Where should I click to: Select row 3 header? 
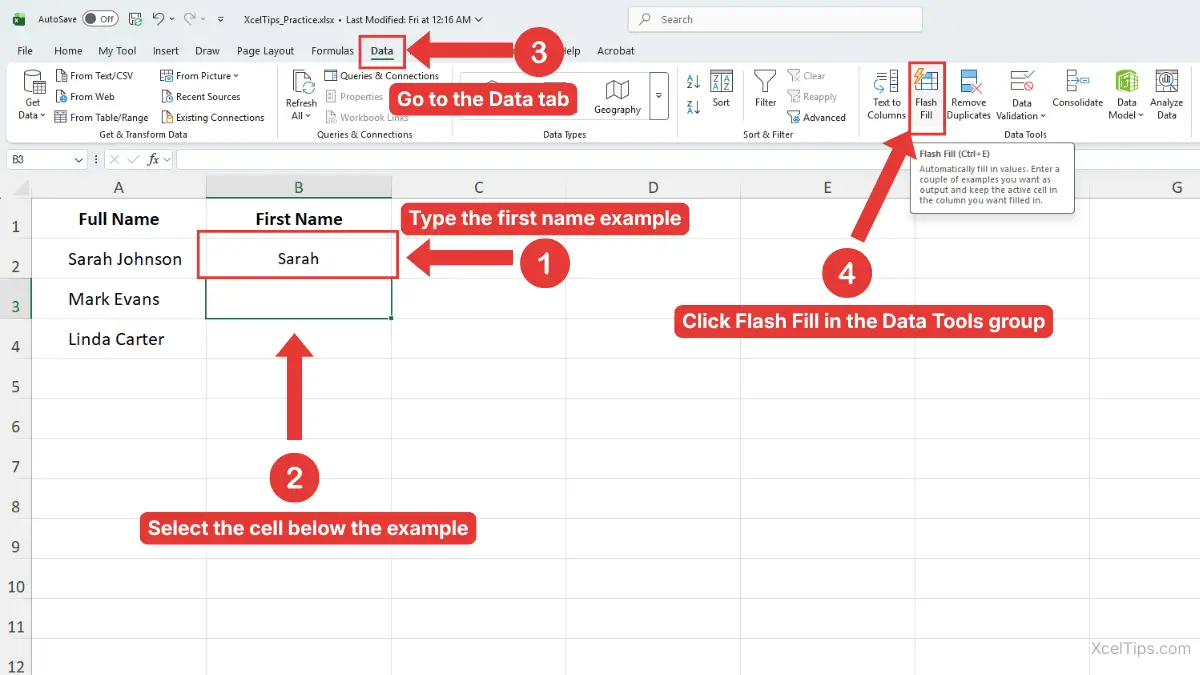(x=15, y=306)
